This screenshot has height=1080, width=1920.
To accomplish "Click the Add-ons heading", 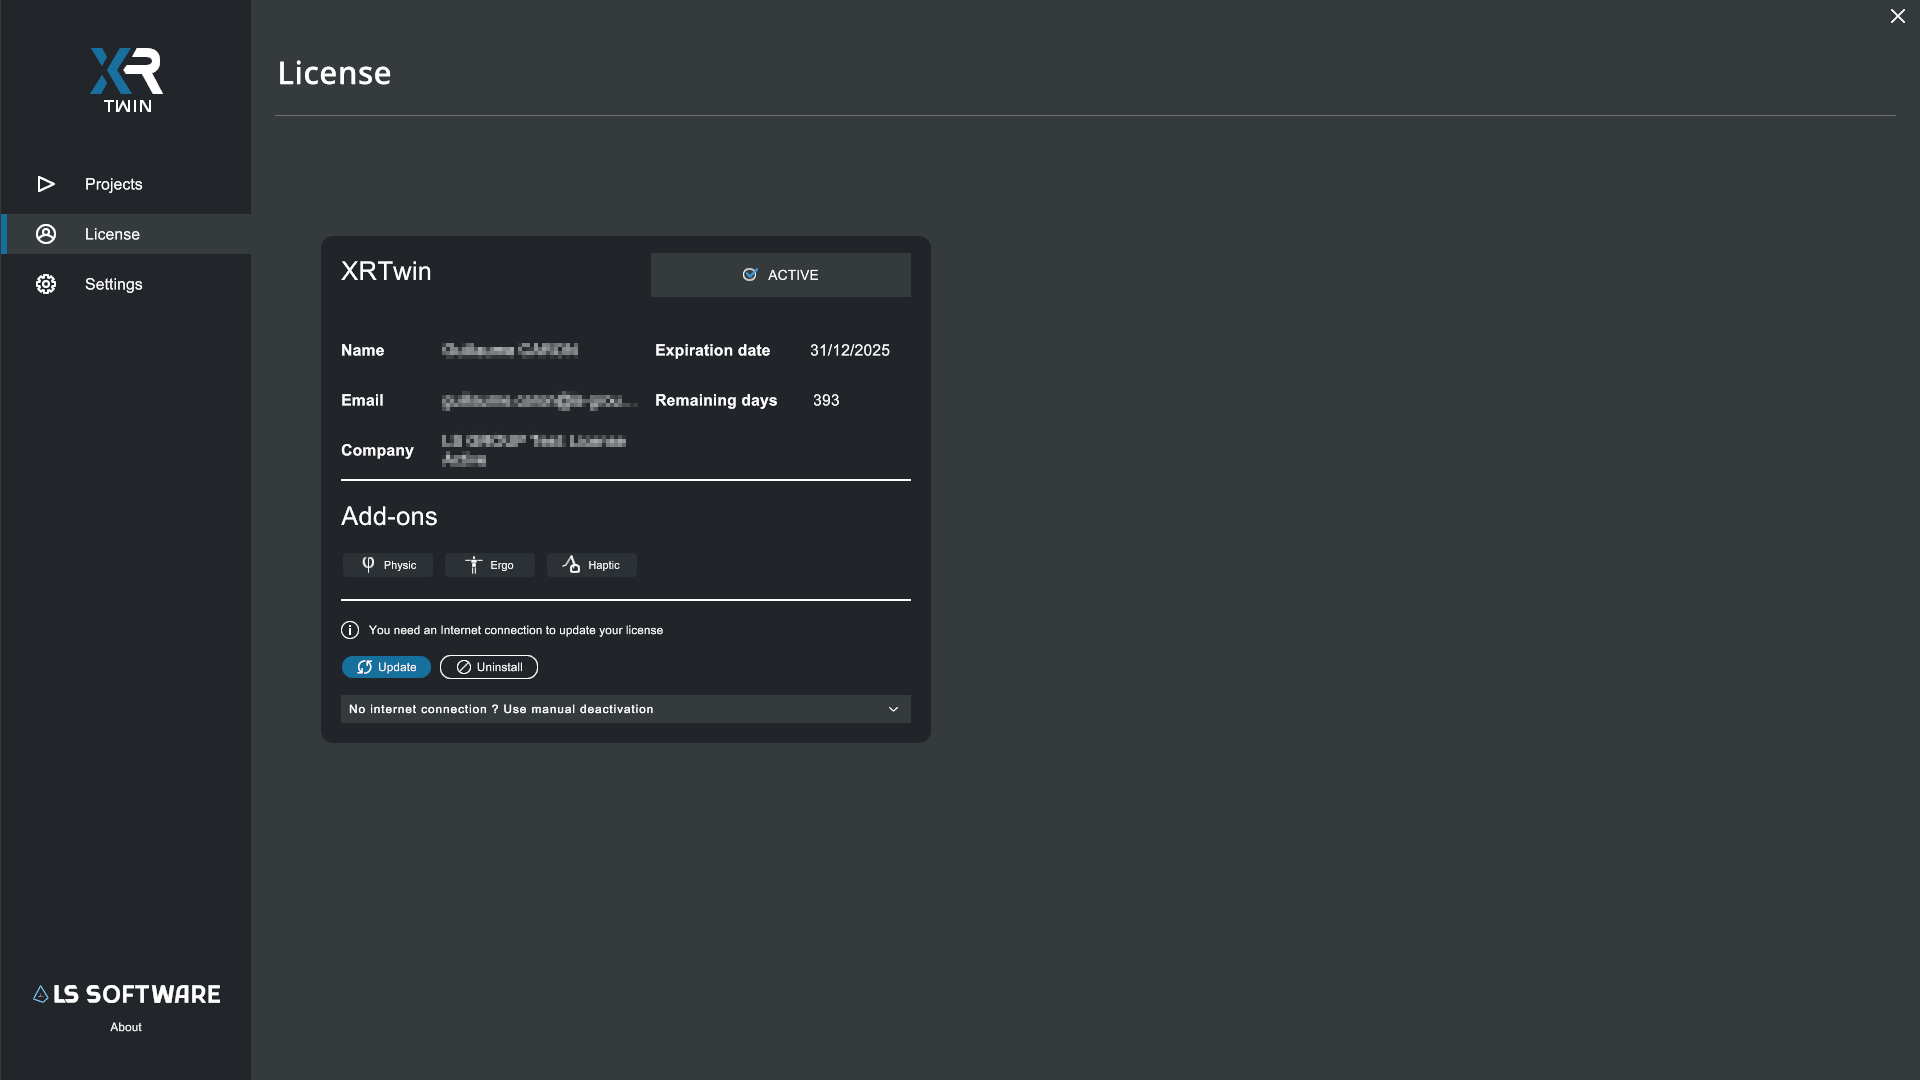I will coord(389,516).
